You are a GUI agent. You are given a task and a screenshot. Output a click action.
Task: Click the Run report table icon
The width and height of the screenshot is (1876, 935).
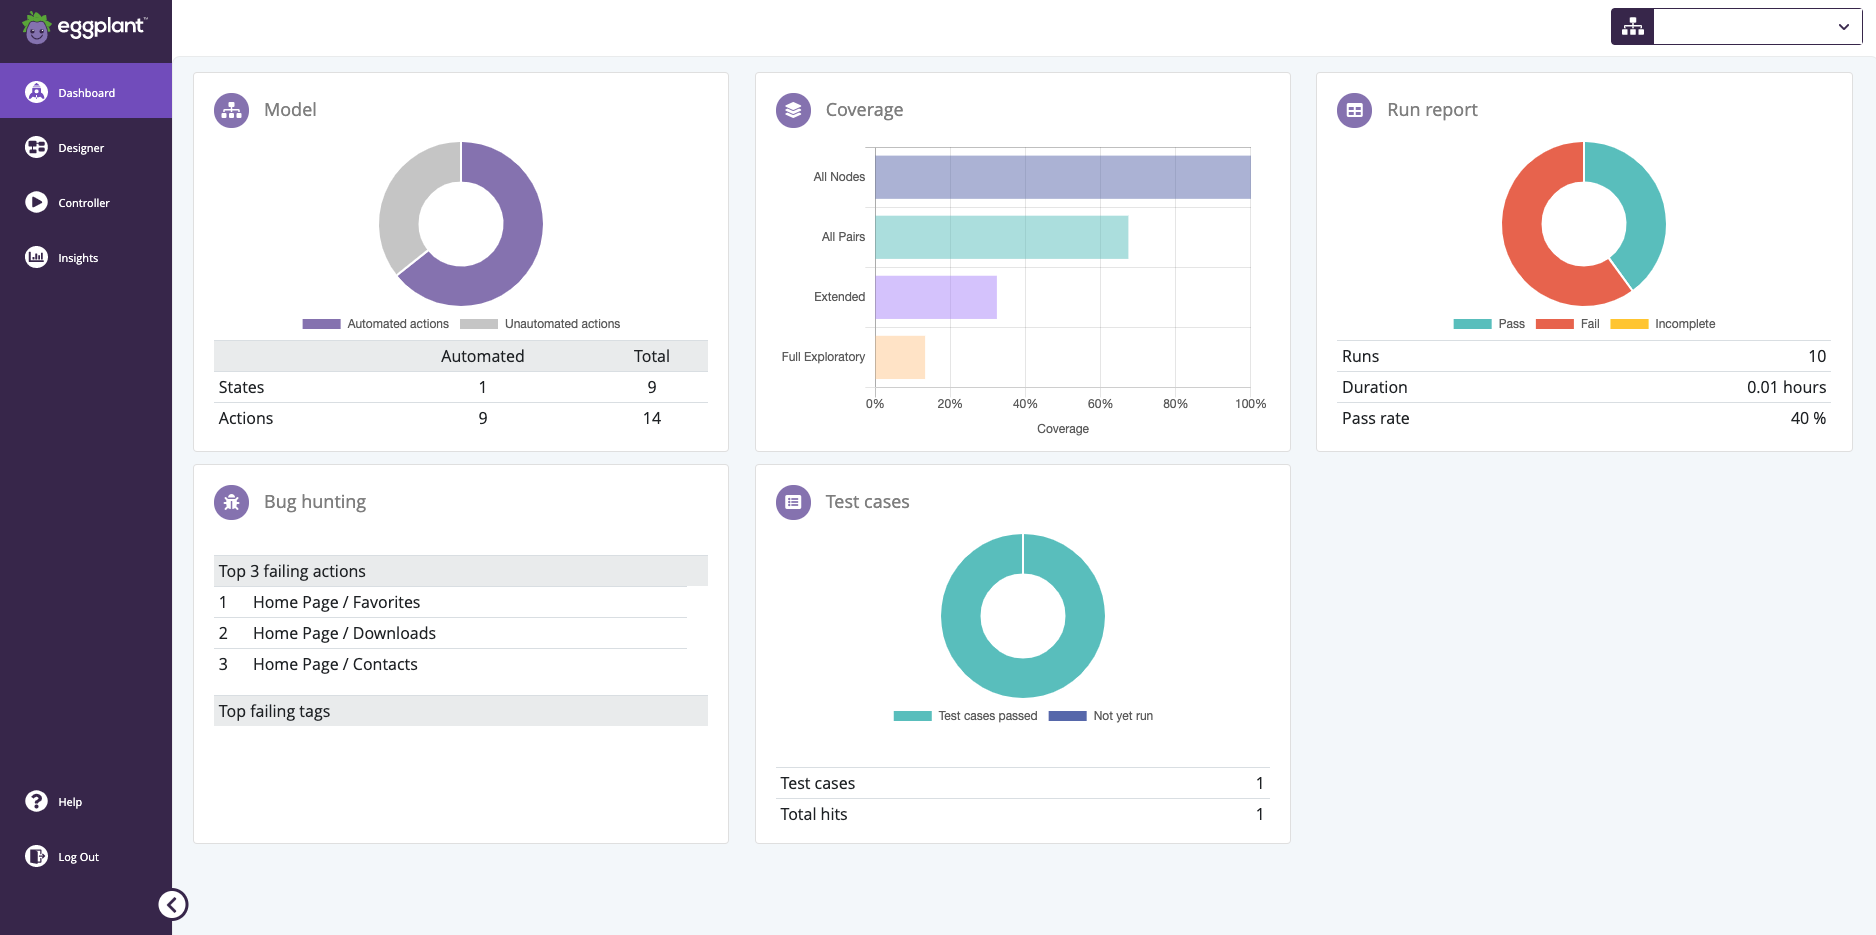point(1355,110)
